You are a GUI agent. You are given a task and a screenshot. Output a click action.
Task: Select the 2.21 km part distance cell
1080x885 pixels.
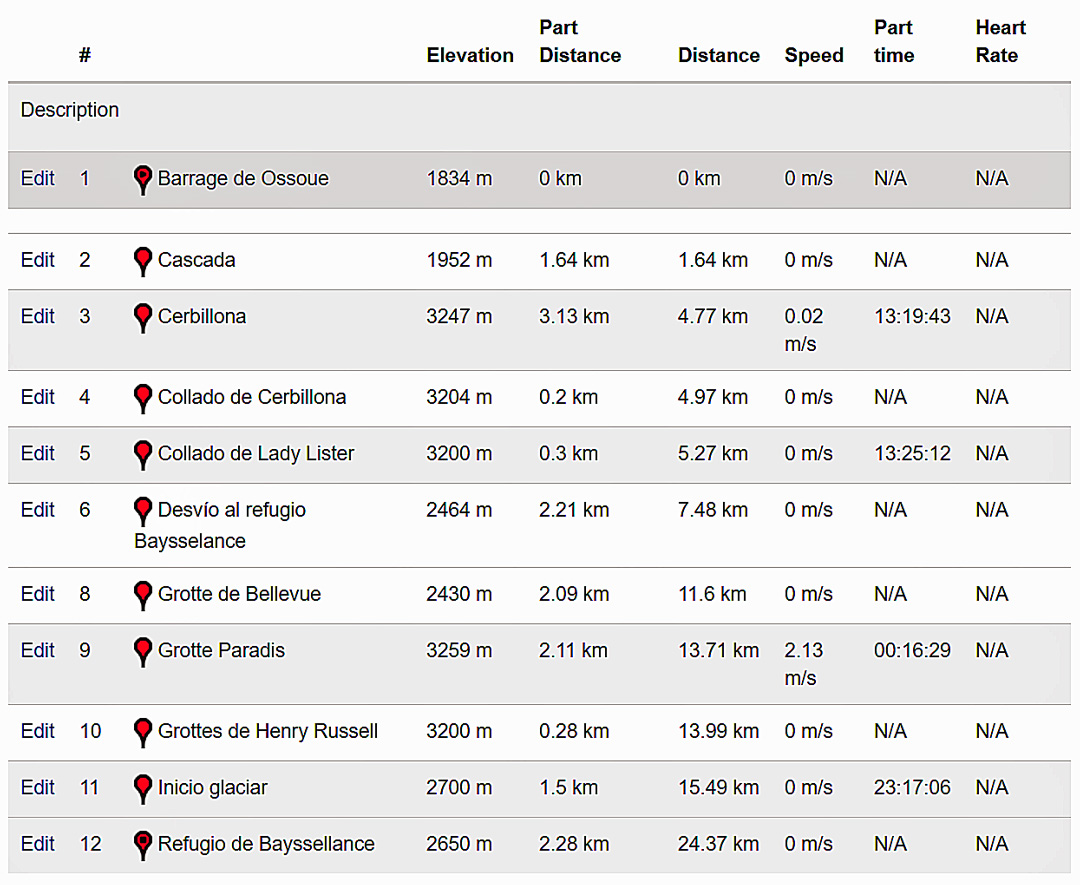[x=574, y=510]
